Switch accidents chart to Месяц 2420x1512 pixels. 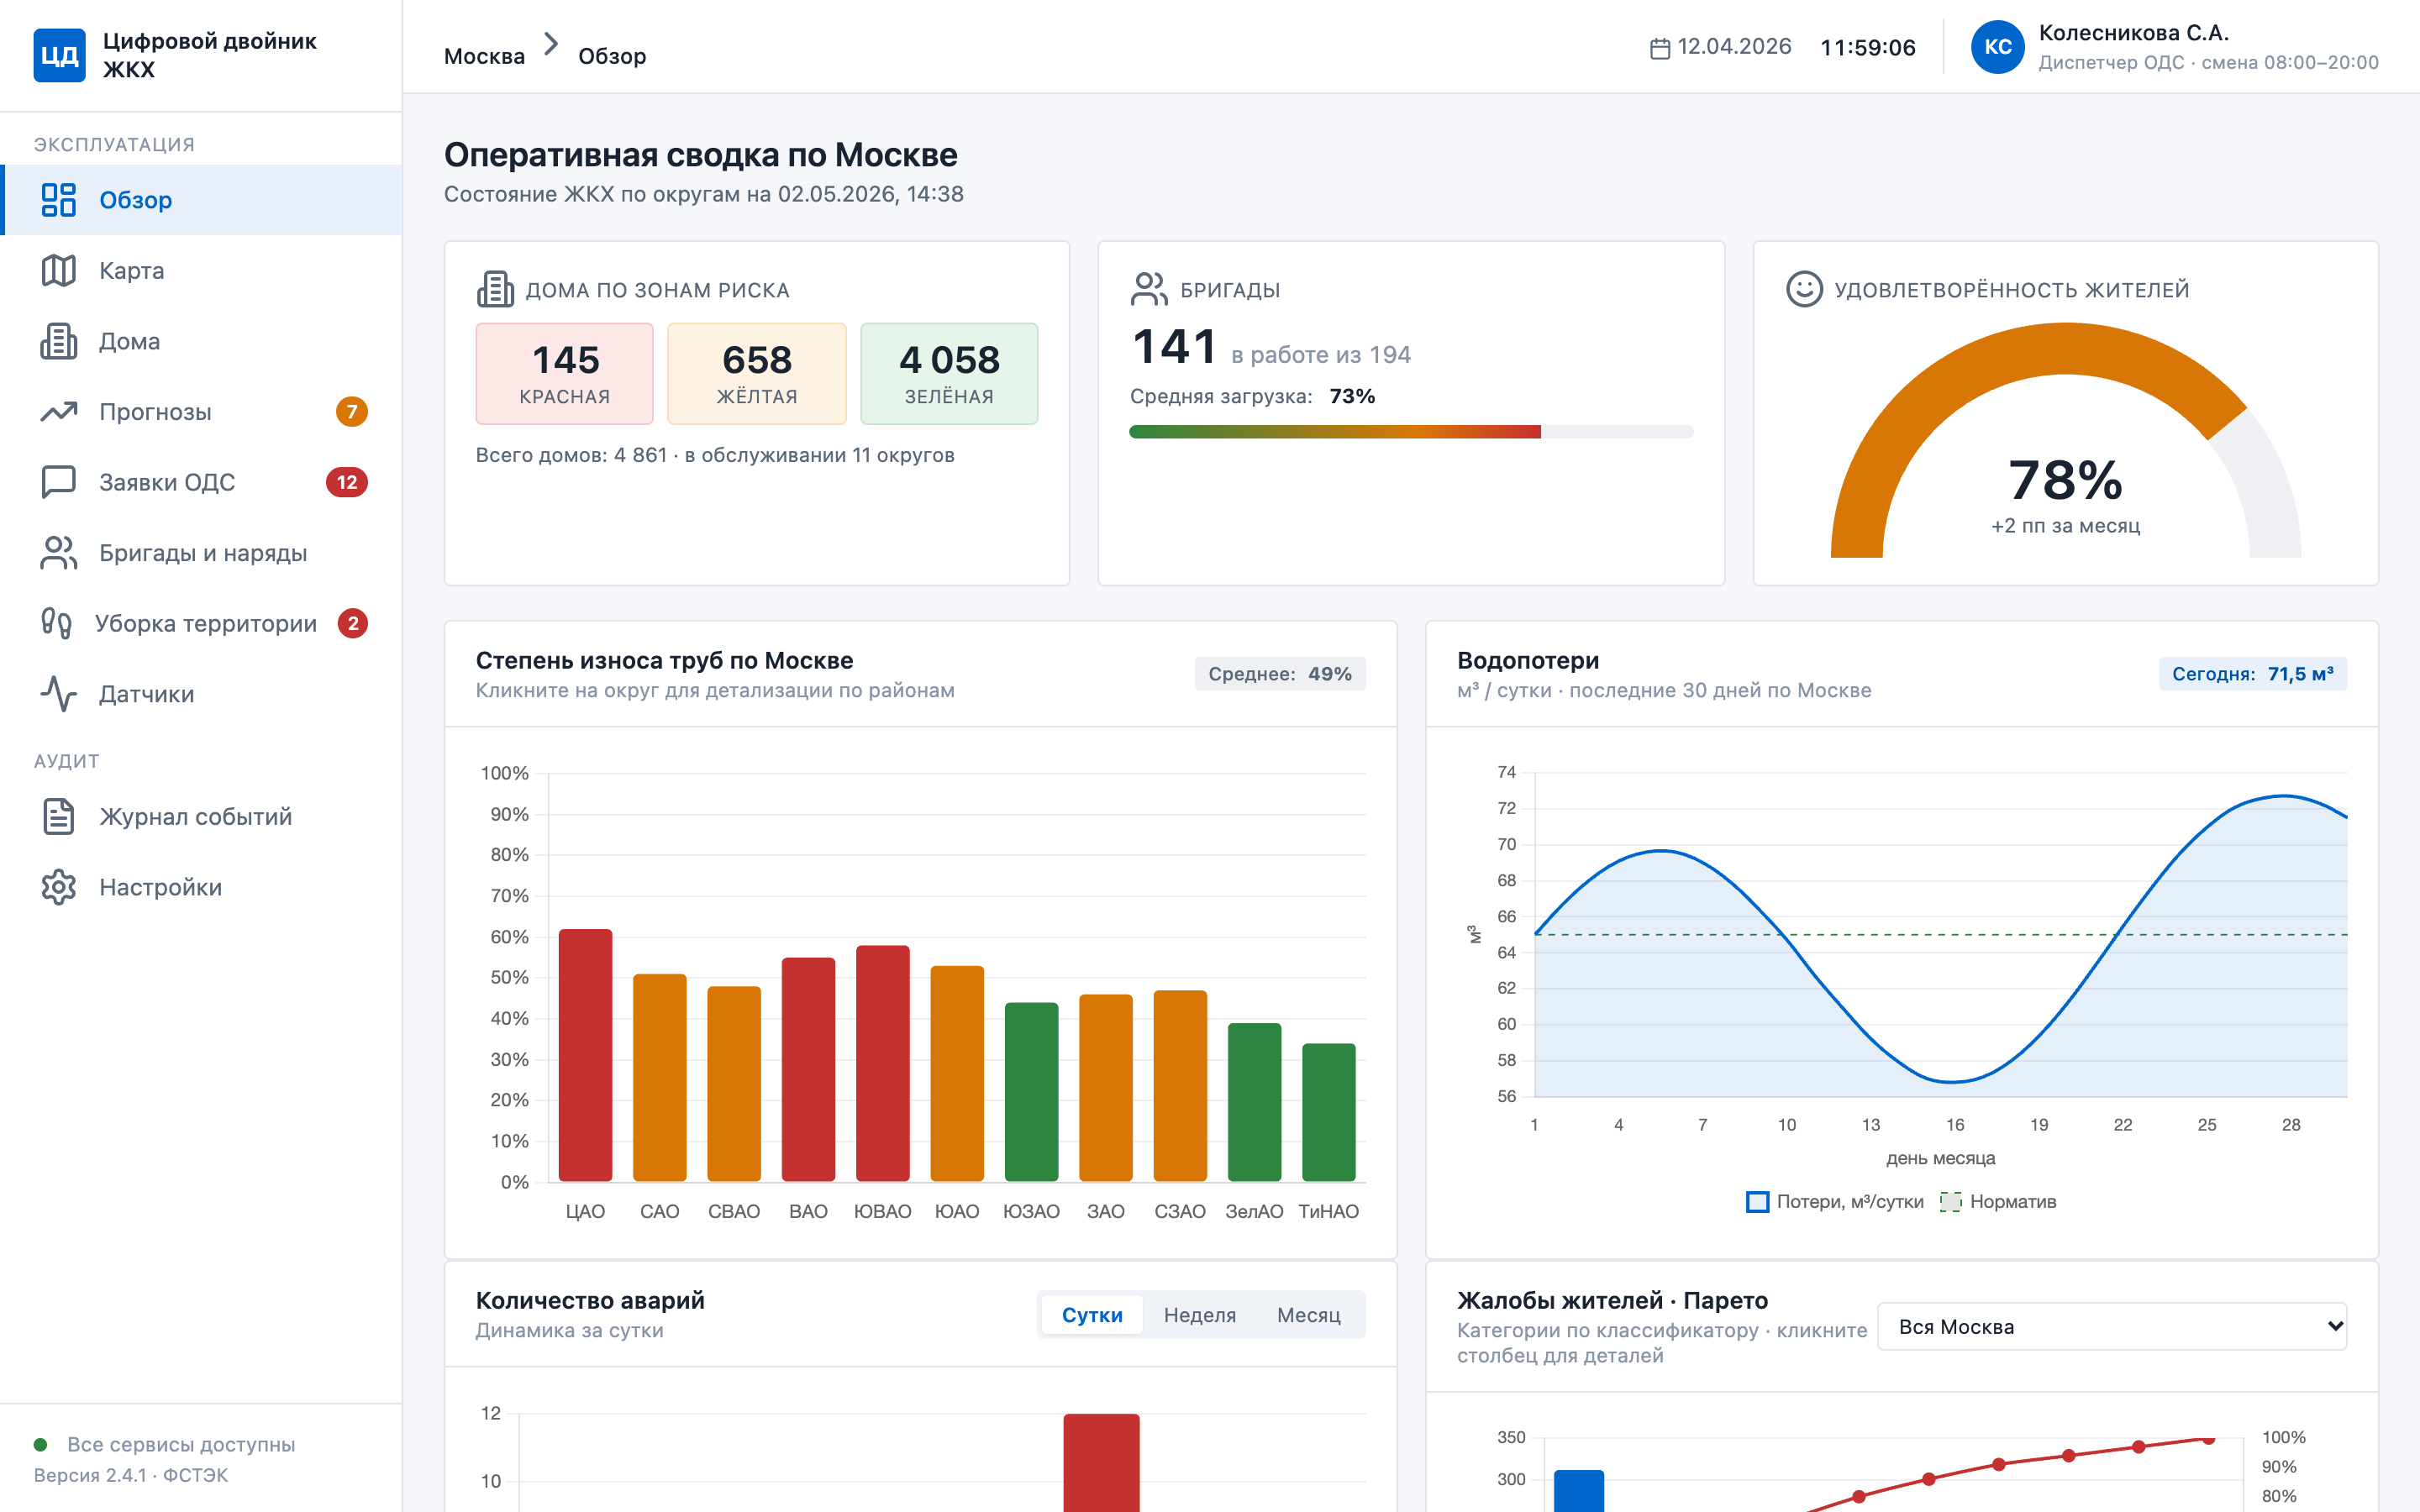[1309, 1315]
